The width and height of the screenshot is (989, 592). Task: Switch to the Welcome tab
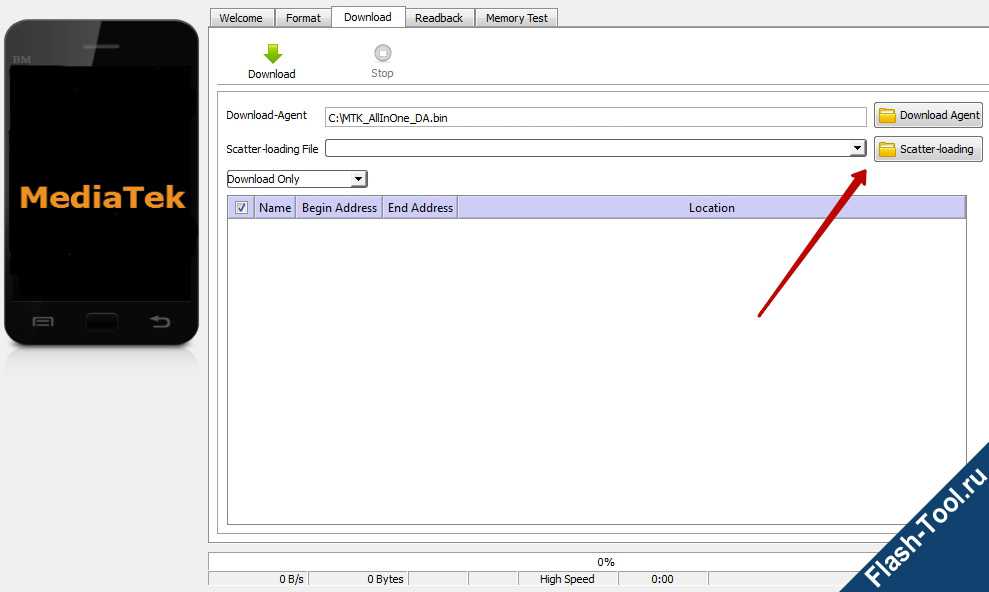[x=241, y=18]
